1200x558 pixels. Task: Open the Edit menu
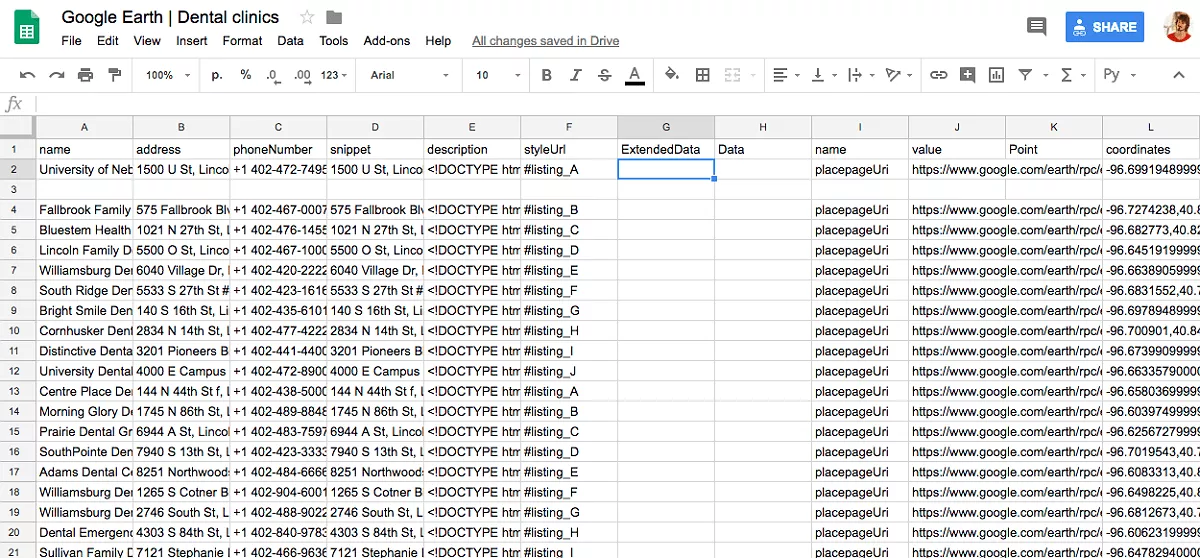pos(108,41)
